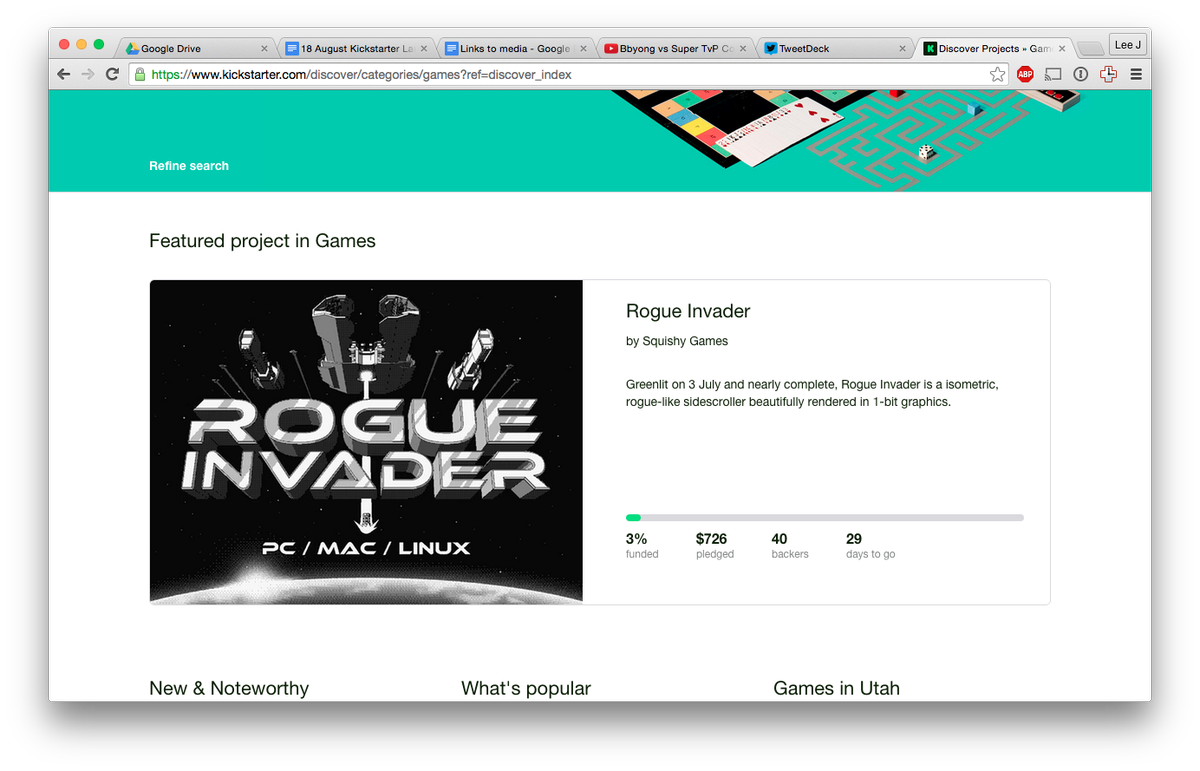Click the Featured project in Games heading
This screenshot has height=771, width=1200.
[262, 241]
